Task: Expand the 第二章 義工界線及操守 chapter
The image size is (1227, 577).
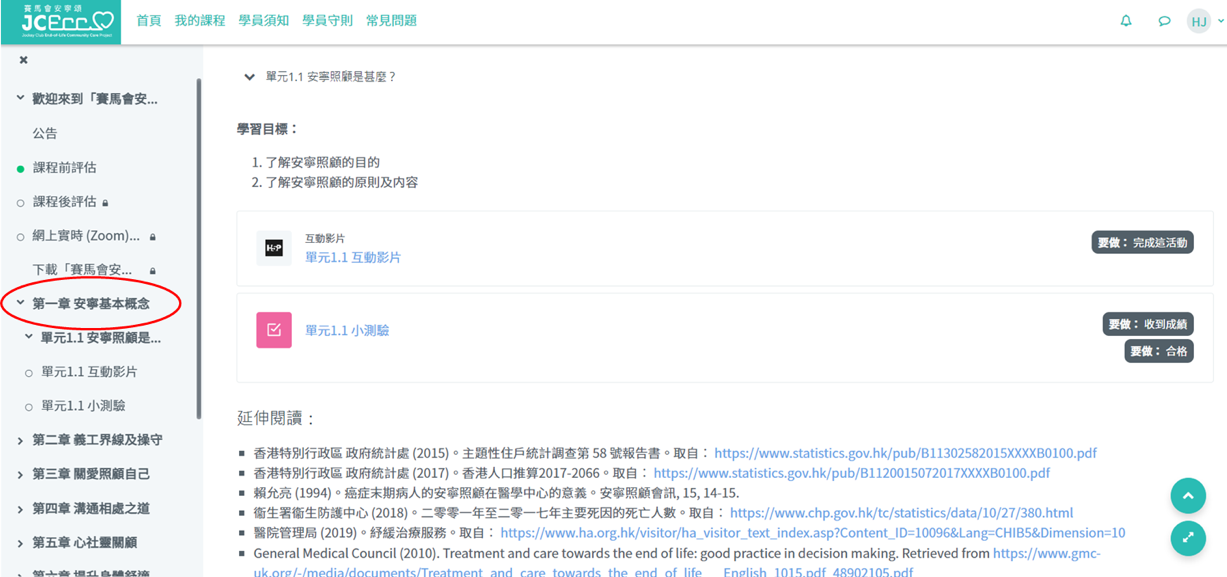Action: click(x=20, y=440)
